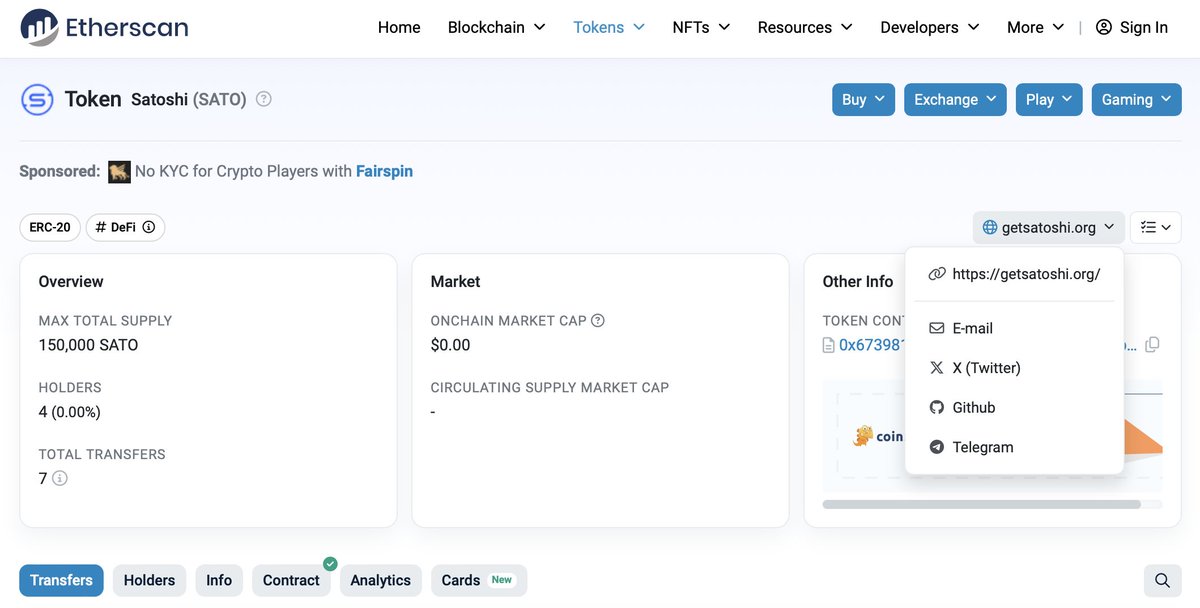Open the Buy dropdown
The image size is (1200, 608).
click(x=862, y=99)
